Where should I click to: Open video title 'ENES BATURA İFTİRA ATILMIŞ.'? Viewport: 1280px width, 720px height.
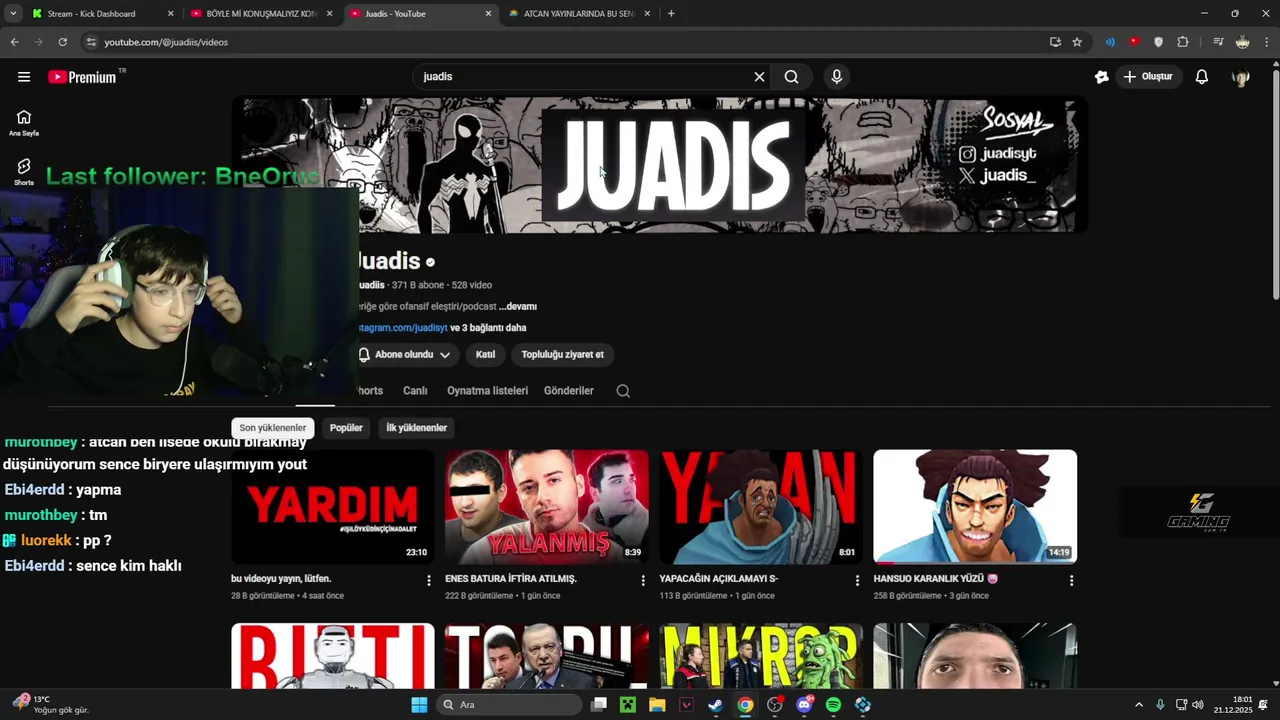tap(511, 579)
